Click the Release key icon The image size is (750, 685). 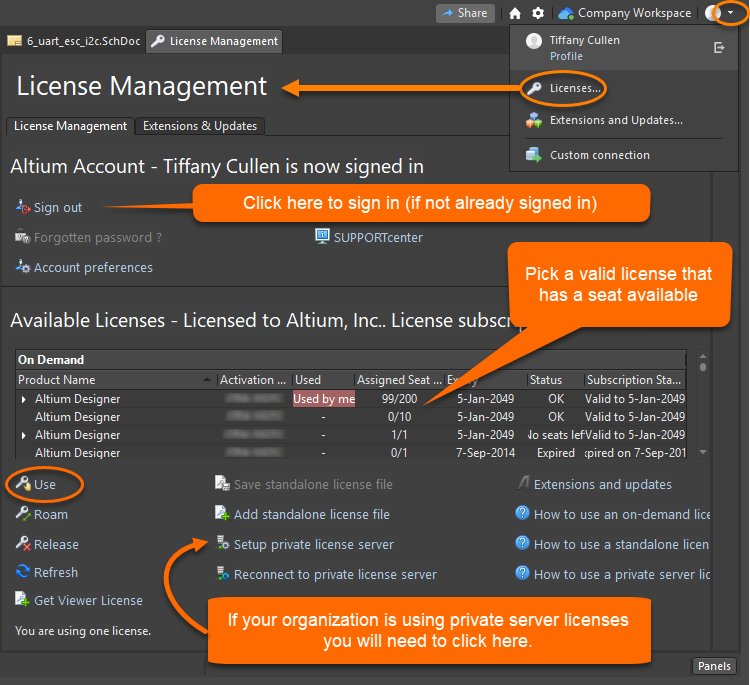click(x=23, y=543)
